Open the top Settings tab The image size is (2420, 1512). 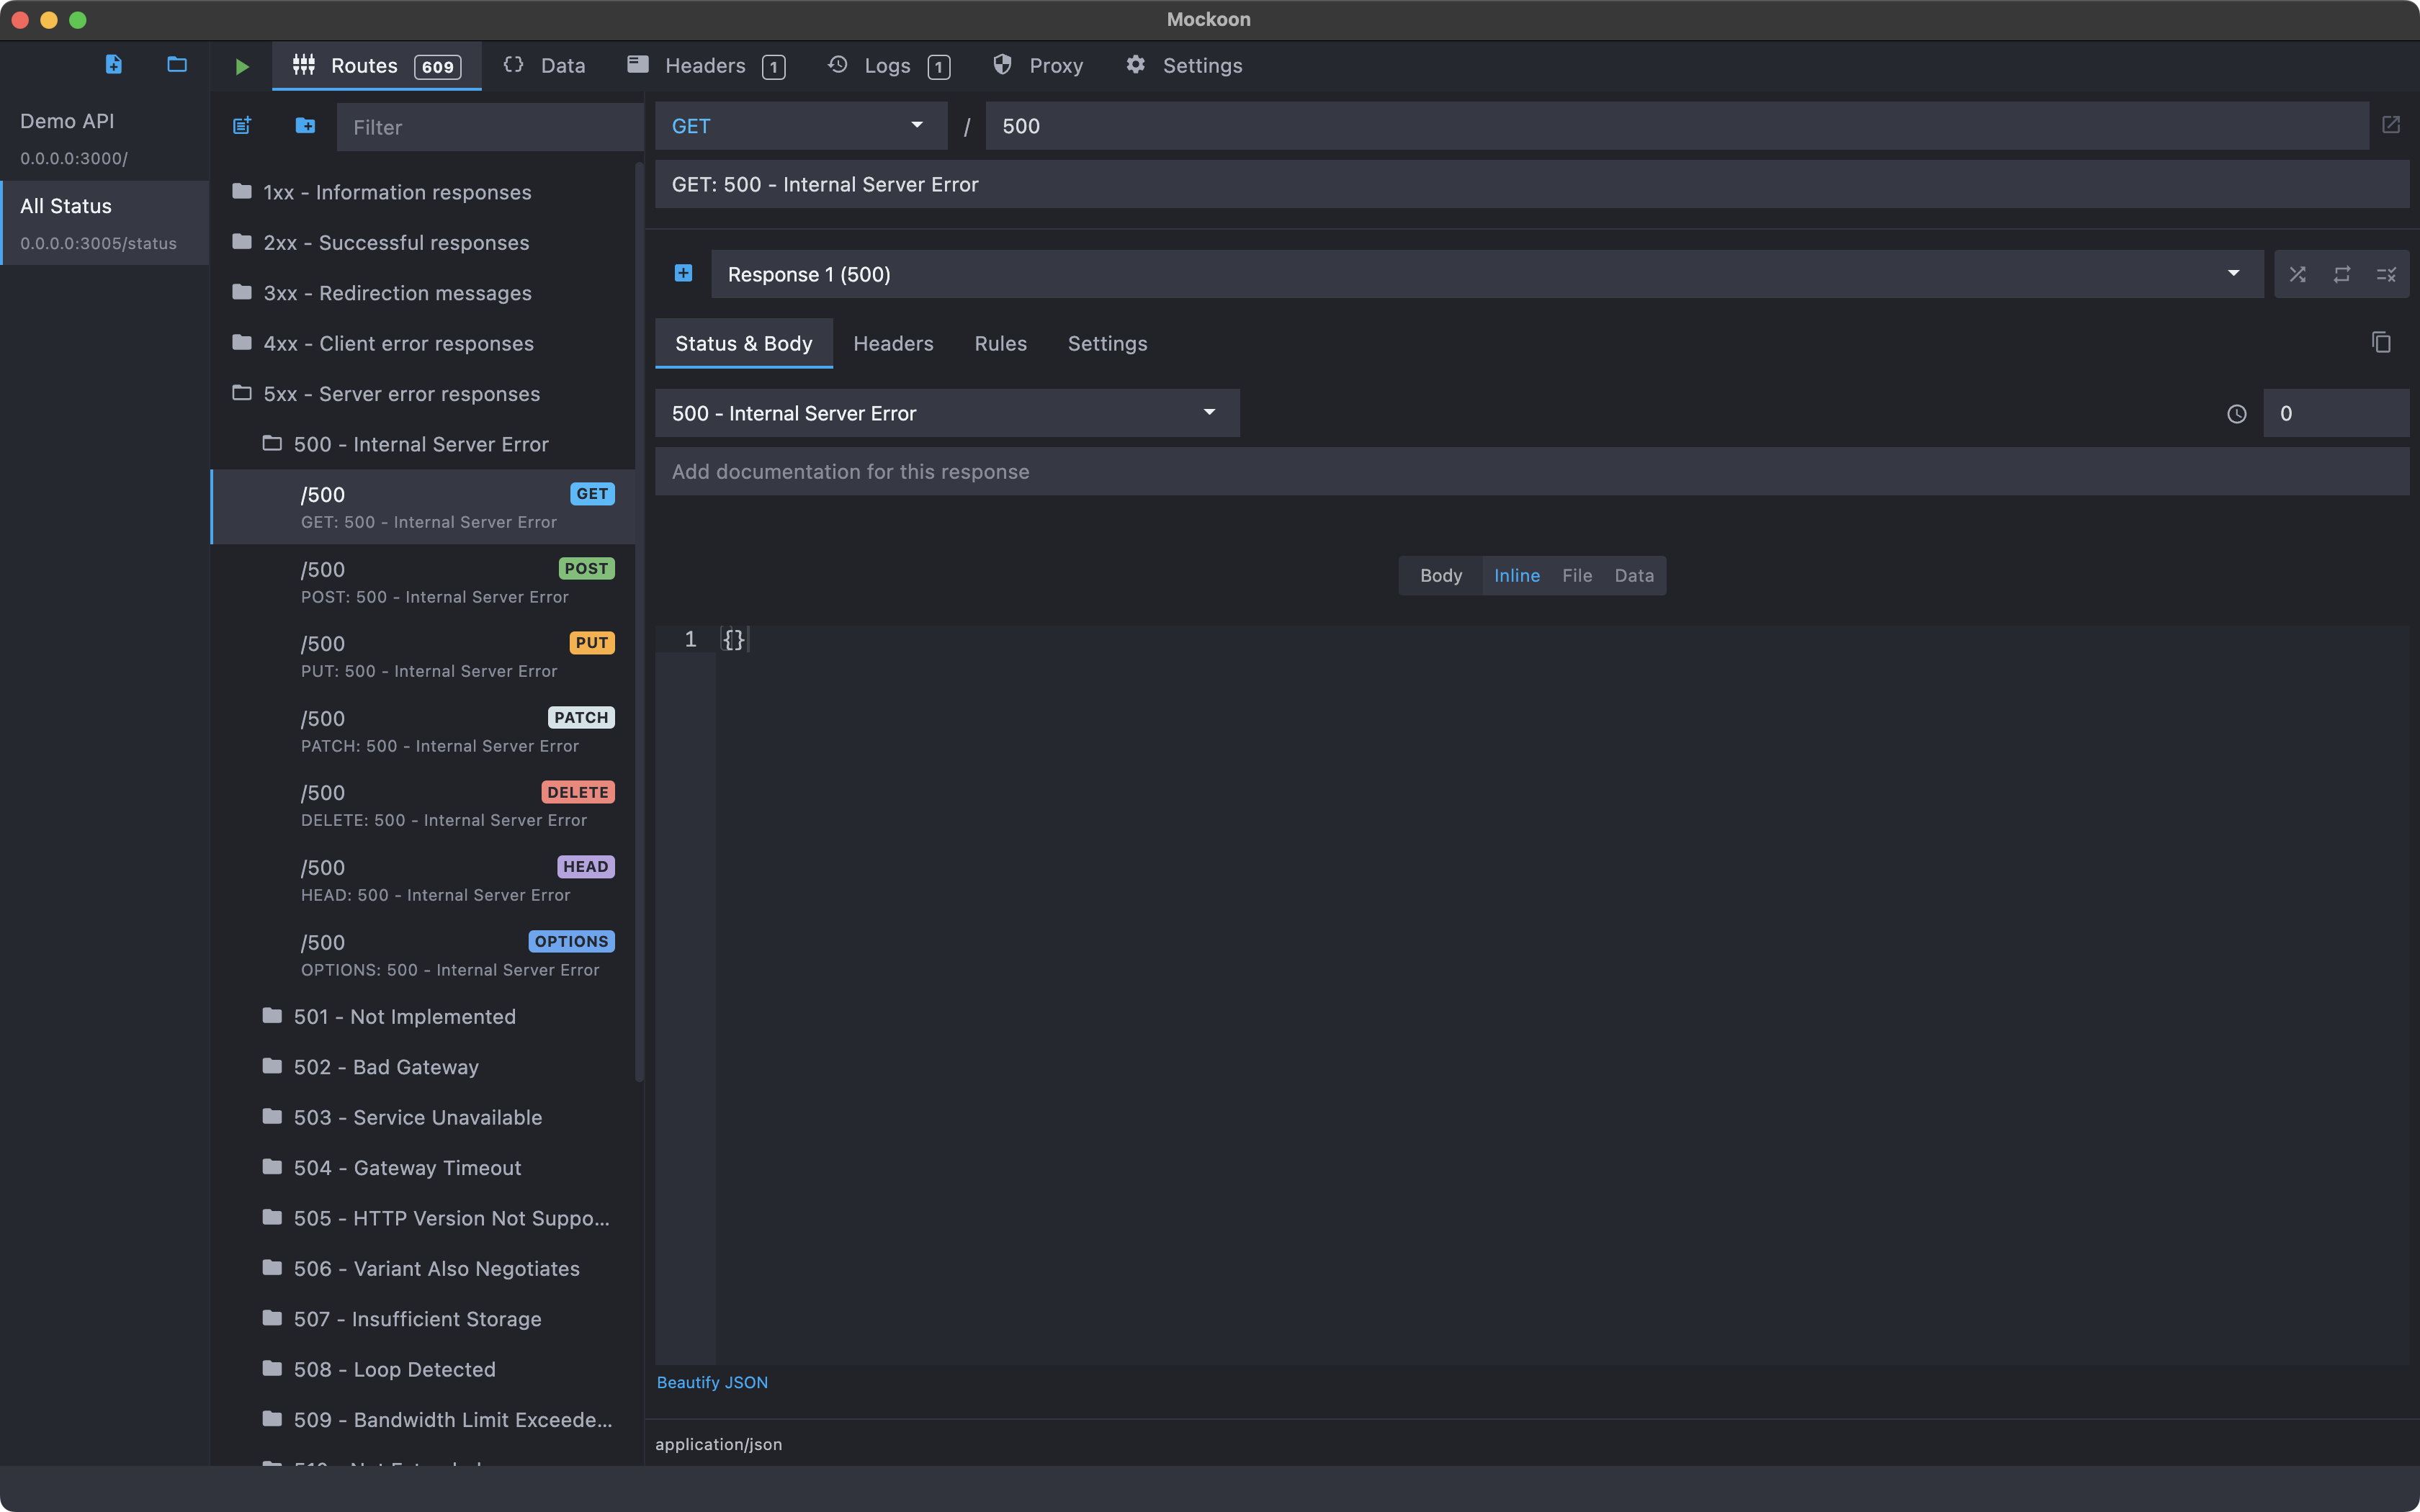[1184, 66]
